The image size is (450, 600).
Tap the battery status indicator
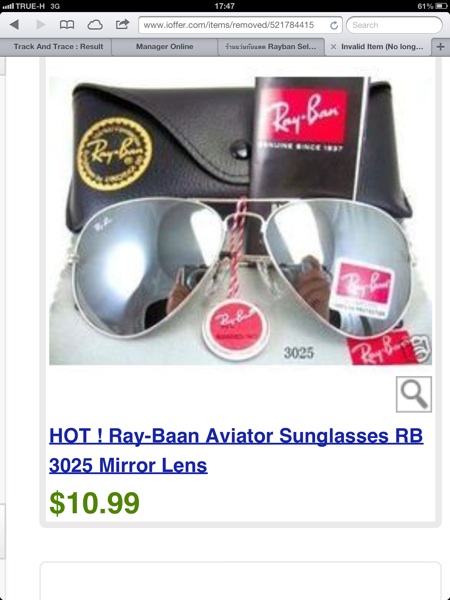432,6
